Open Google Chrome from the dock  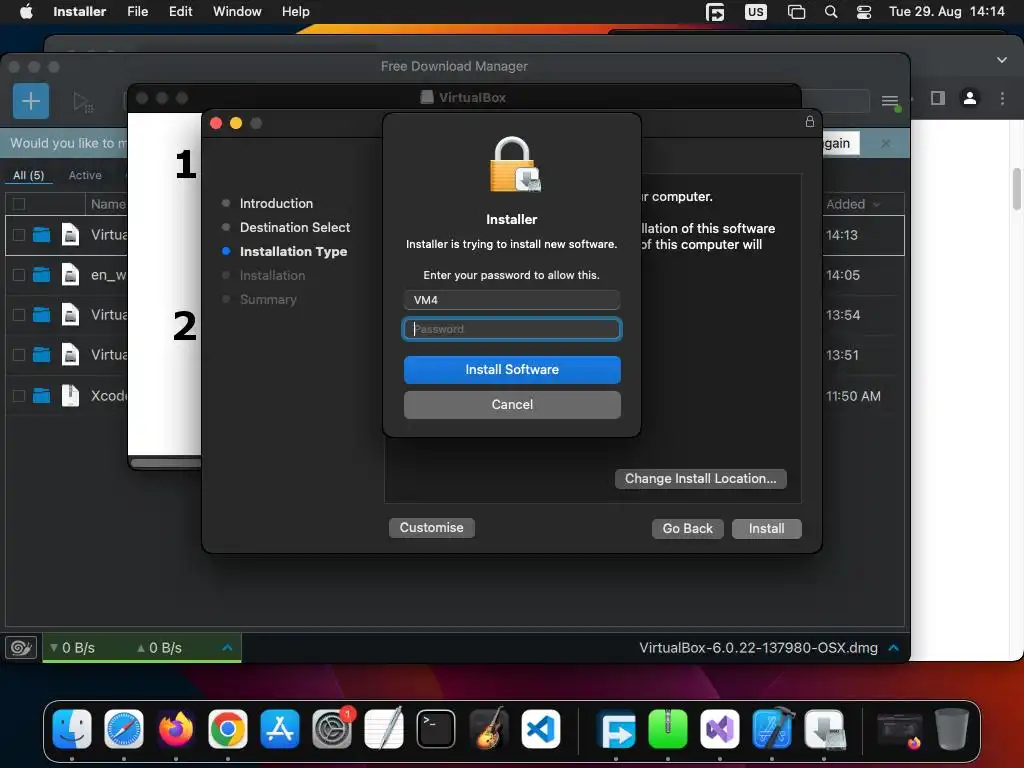coord(227,729)
